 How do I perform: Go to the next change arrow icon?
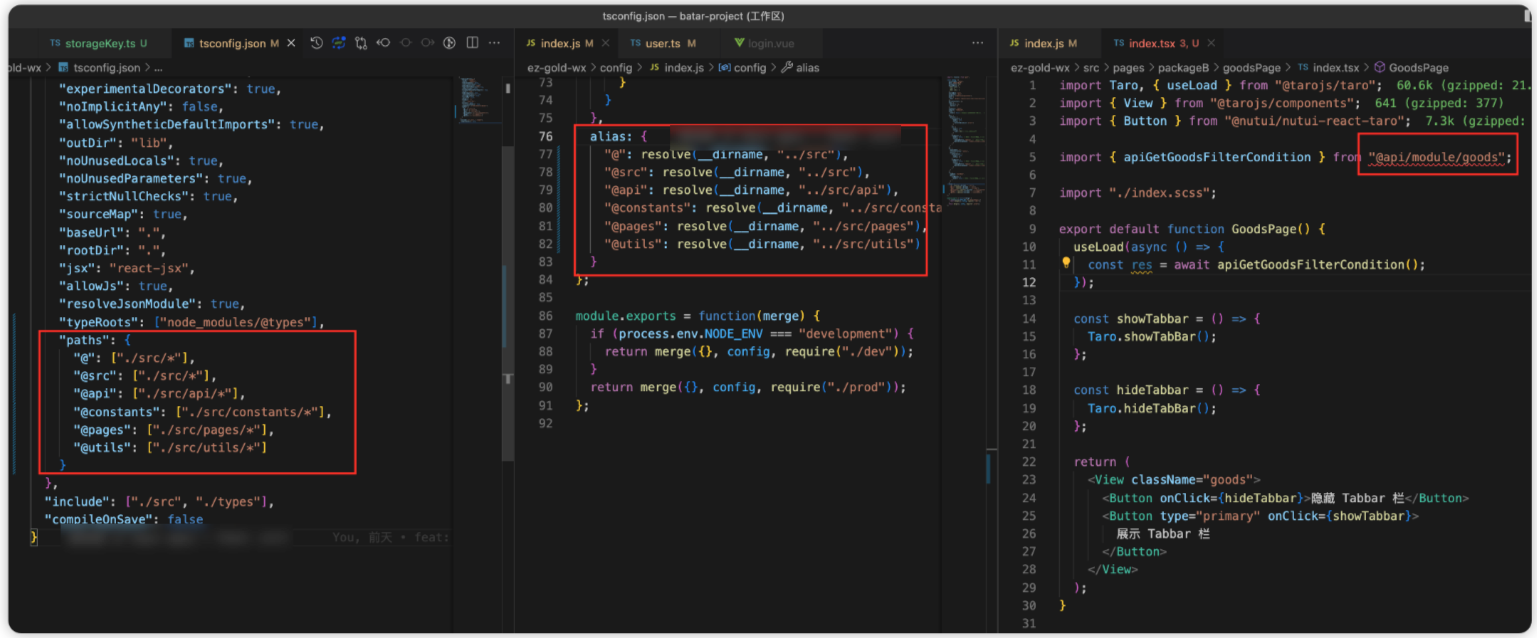427,43
